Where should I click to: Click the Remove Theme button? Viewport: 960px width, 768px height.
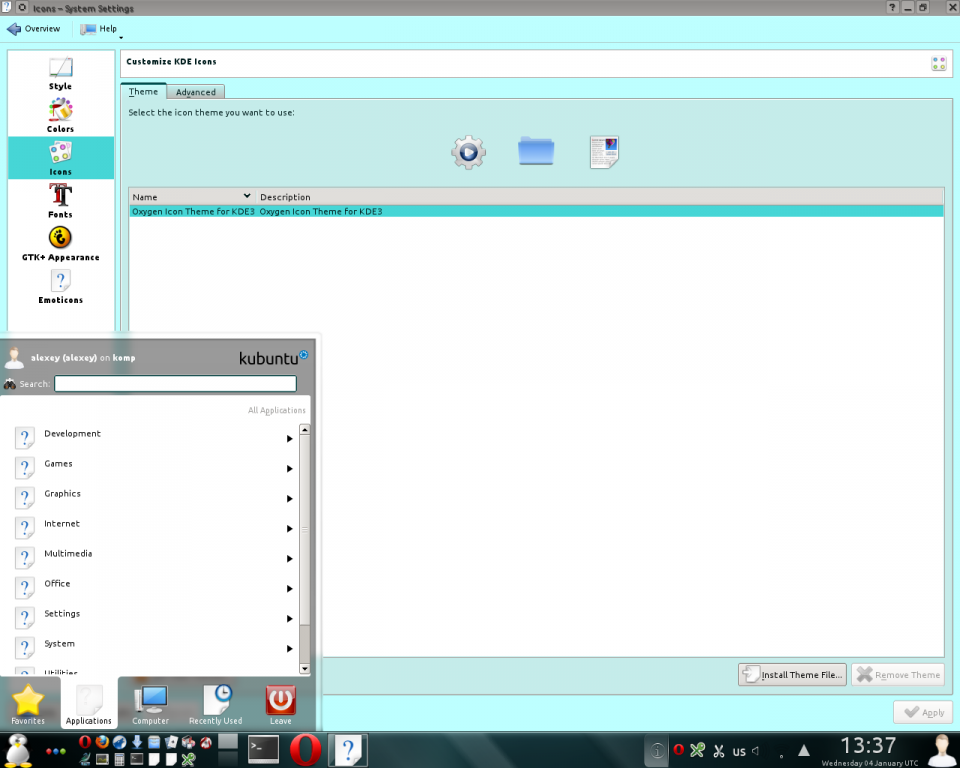point(898,674)
